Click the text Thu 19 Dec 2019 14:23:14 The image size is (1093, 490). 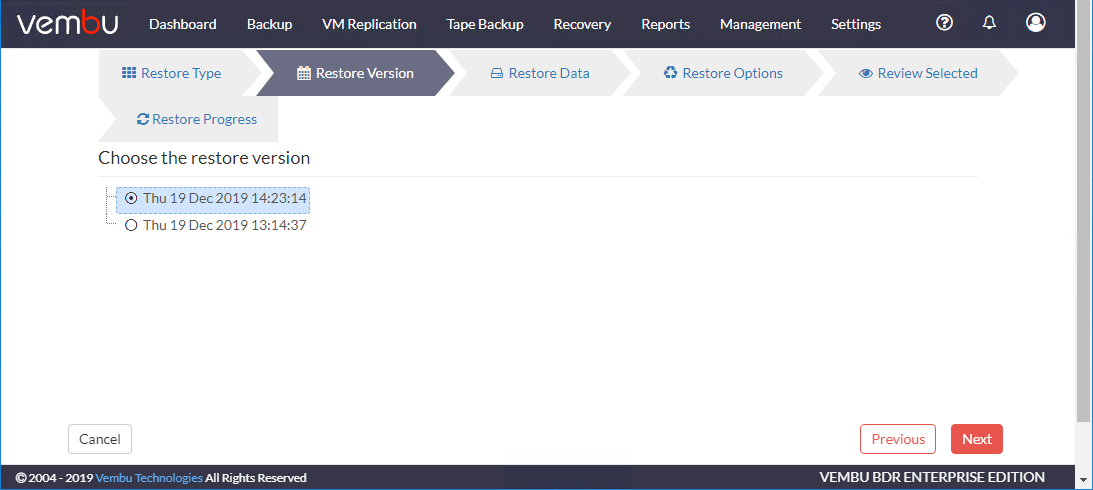pyautogui.click(x=224, y=198)
